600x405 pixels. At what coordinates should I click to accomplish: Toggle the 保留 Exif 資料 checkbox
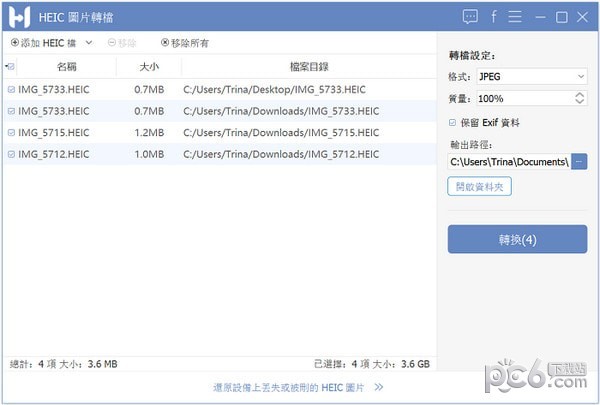(453, 122)
